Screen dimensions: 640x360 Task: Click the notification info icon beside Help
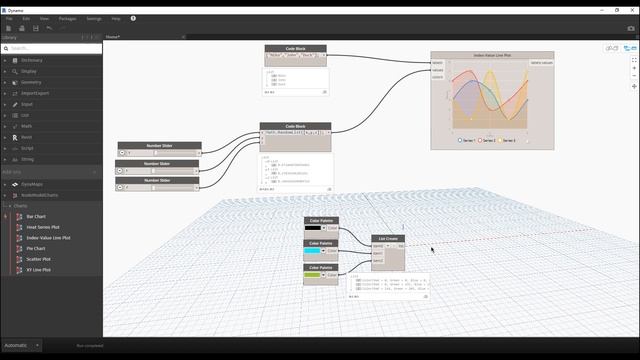tap(133, 18)
